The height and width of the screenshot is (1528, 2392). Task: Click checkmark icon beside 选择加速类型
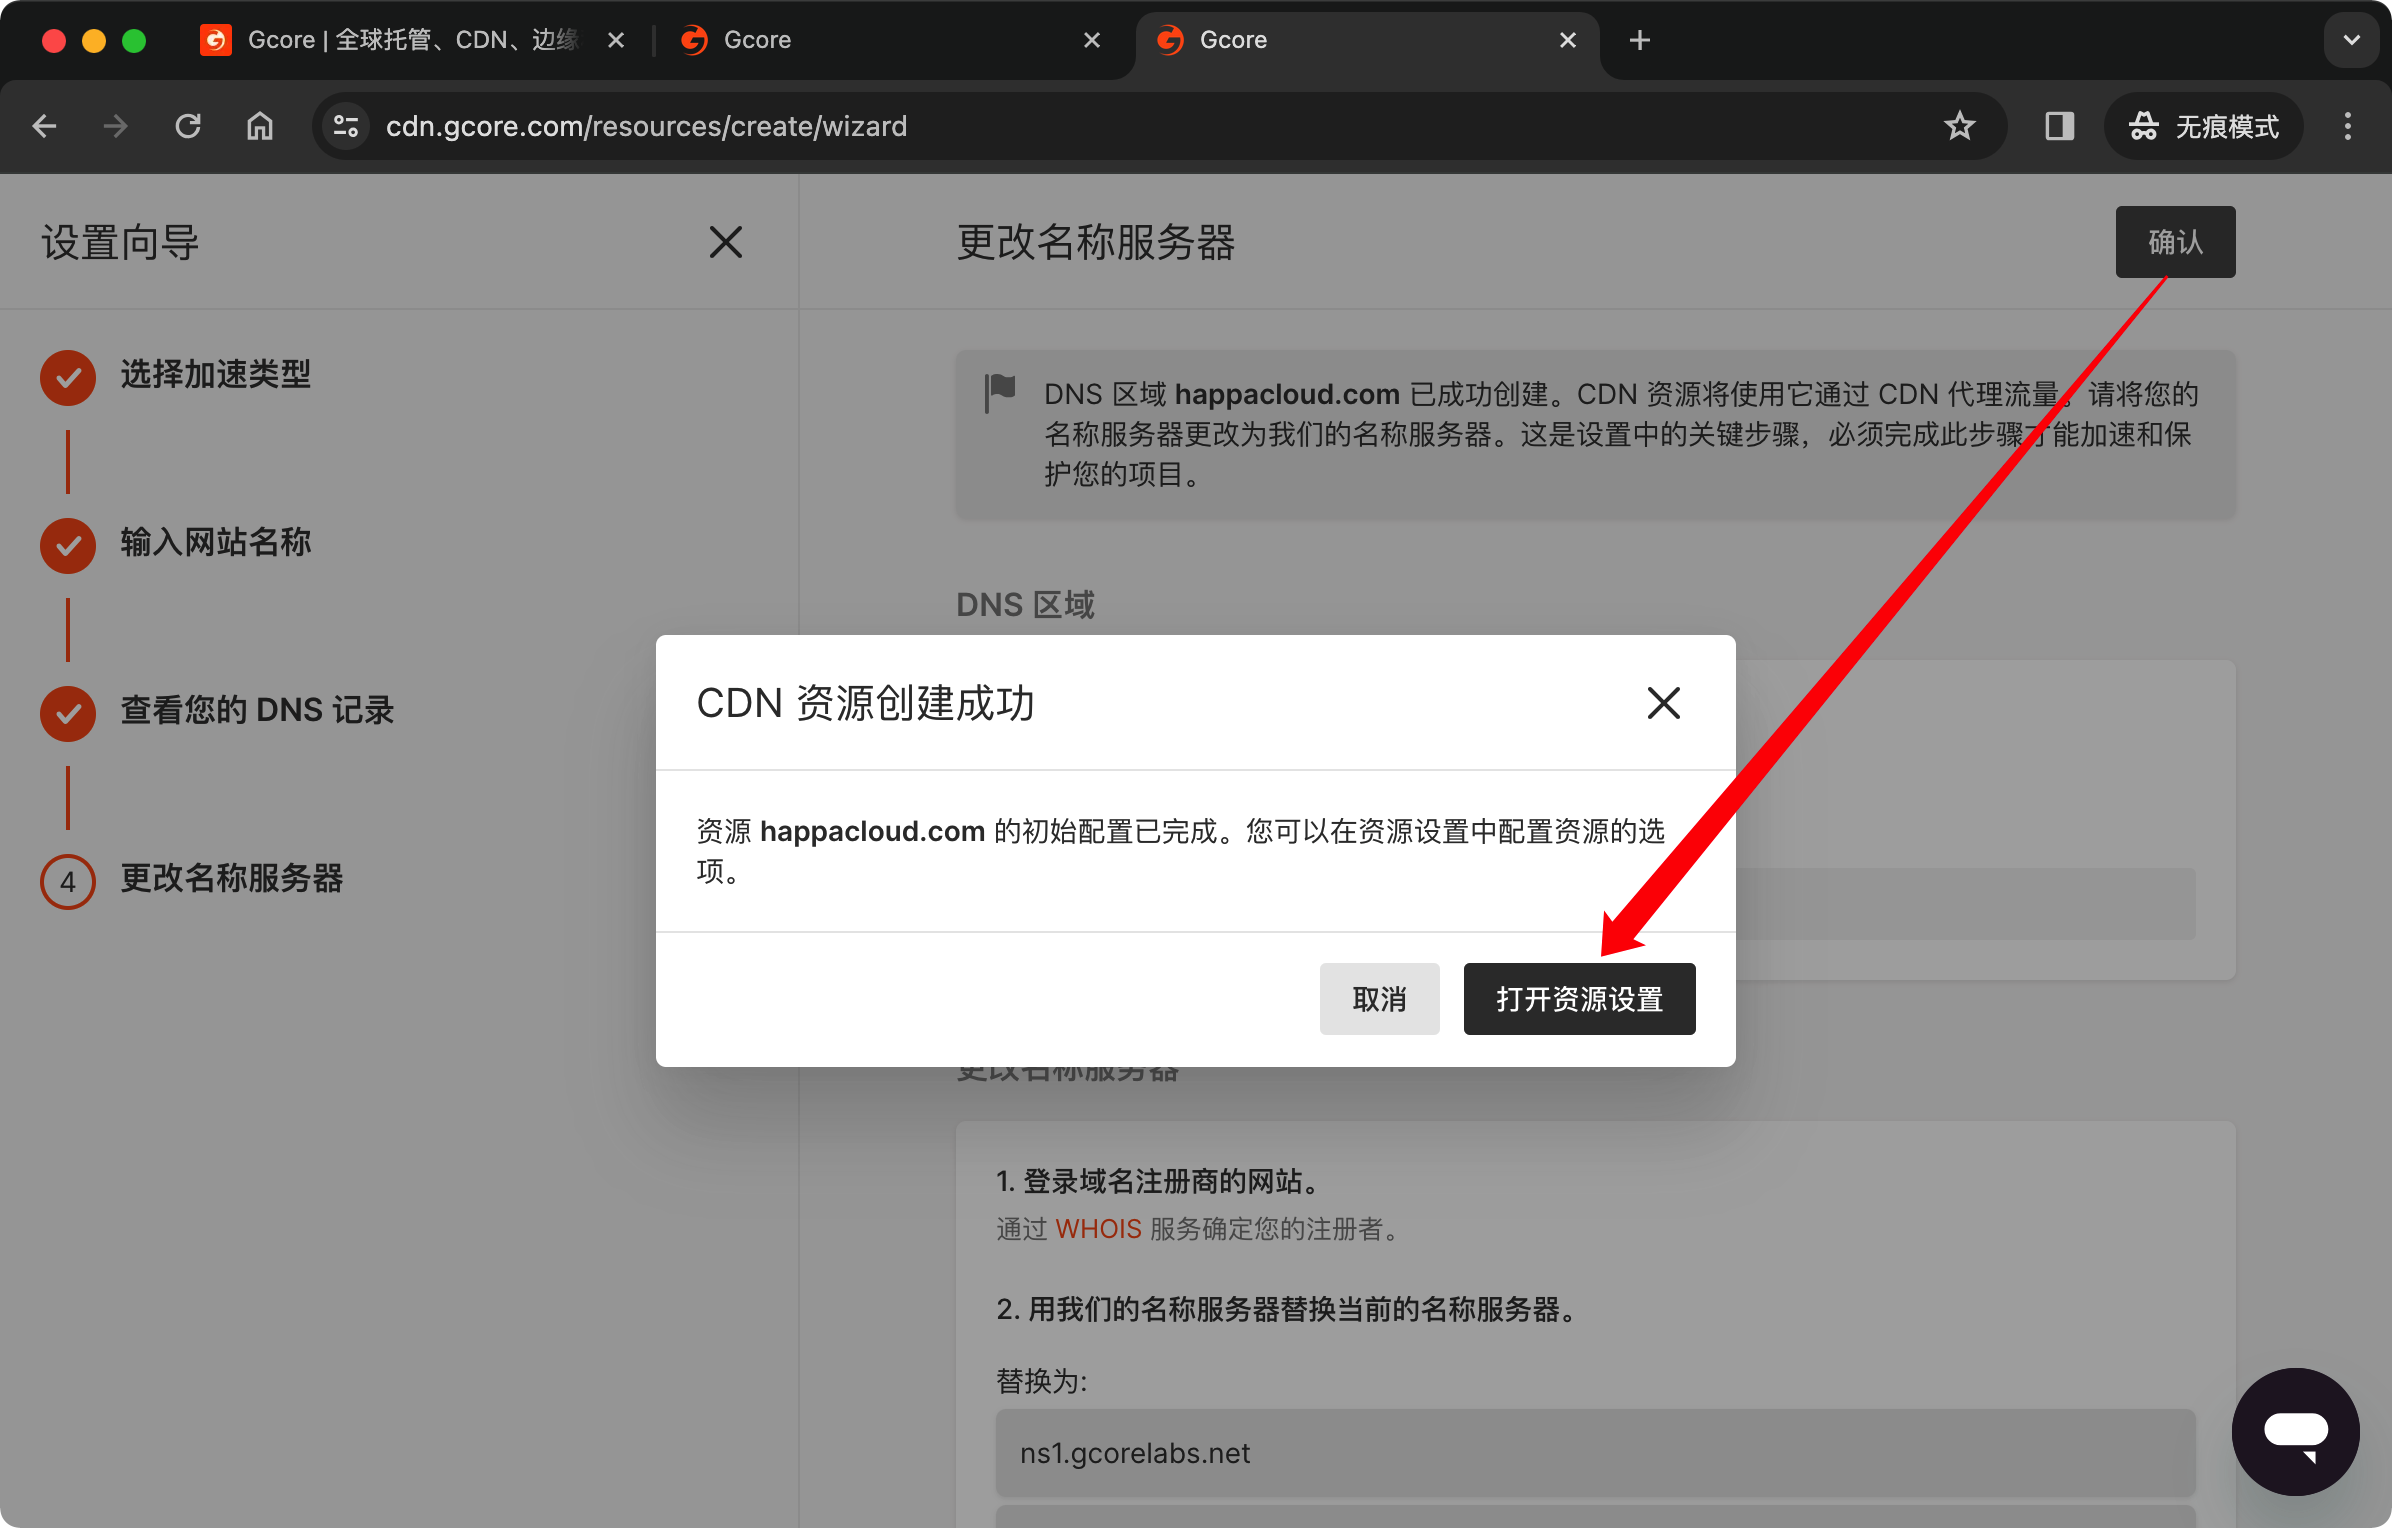(68, 377)
